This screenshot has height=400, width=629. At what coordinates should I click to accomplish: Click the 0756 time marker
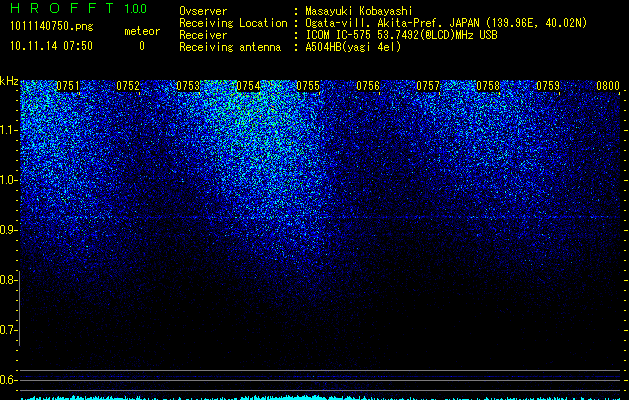click(368, 86)
